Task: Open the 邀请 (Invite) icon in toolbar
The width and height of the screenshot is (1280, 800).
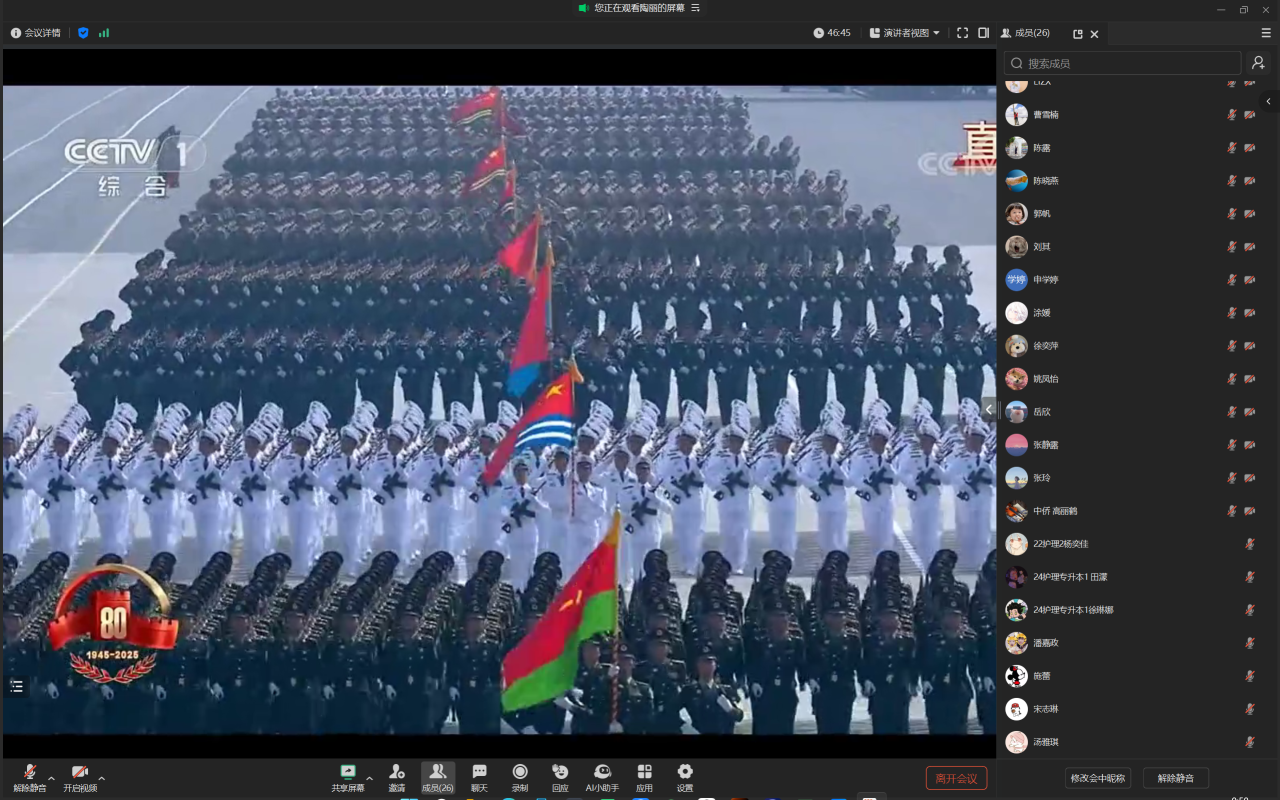Action: pos(397,777)
